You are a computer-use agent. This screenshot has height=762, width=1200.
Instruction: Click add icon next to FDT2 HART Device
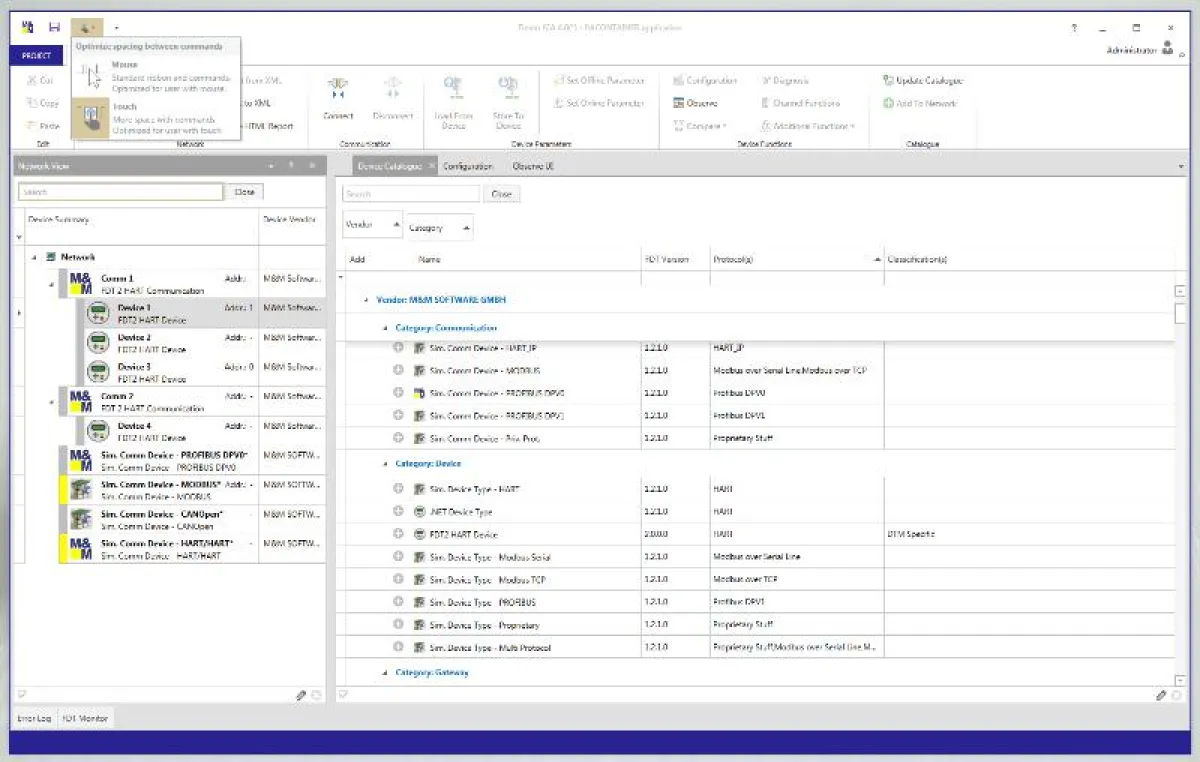[x=398, y=534]
